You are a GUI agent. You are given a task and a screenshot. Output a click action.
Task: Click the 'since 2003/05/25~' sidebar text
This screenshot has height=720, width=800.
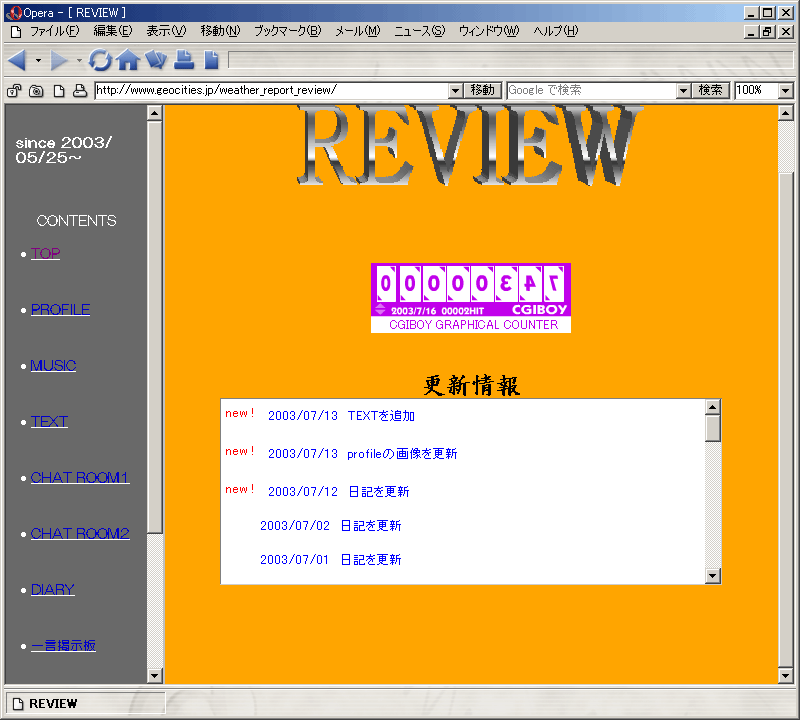click(63, 150)
